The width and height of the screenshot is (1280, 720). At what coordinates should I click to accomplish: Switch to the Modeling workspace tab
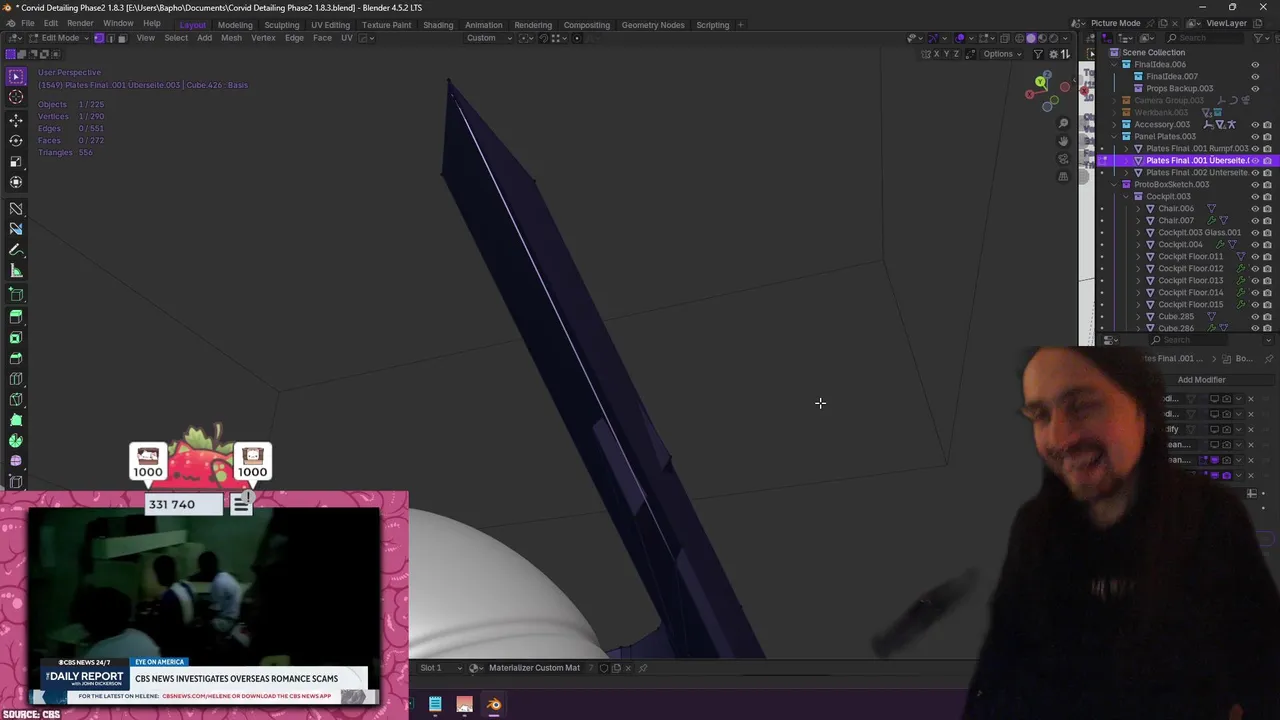[x=235, y=25]
